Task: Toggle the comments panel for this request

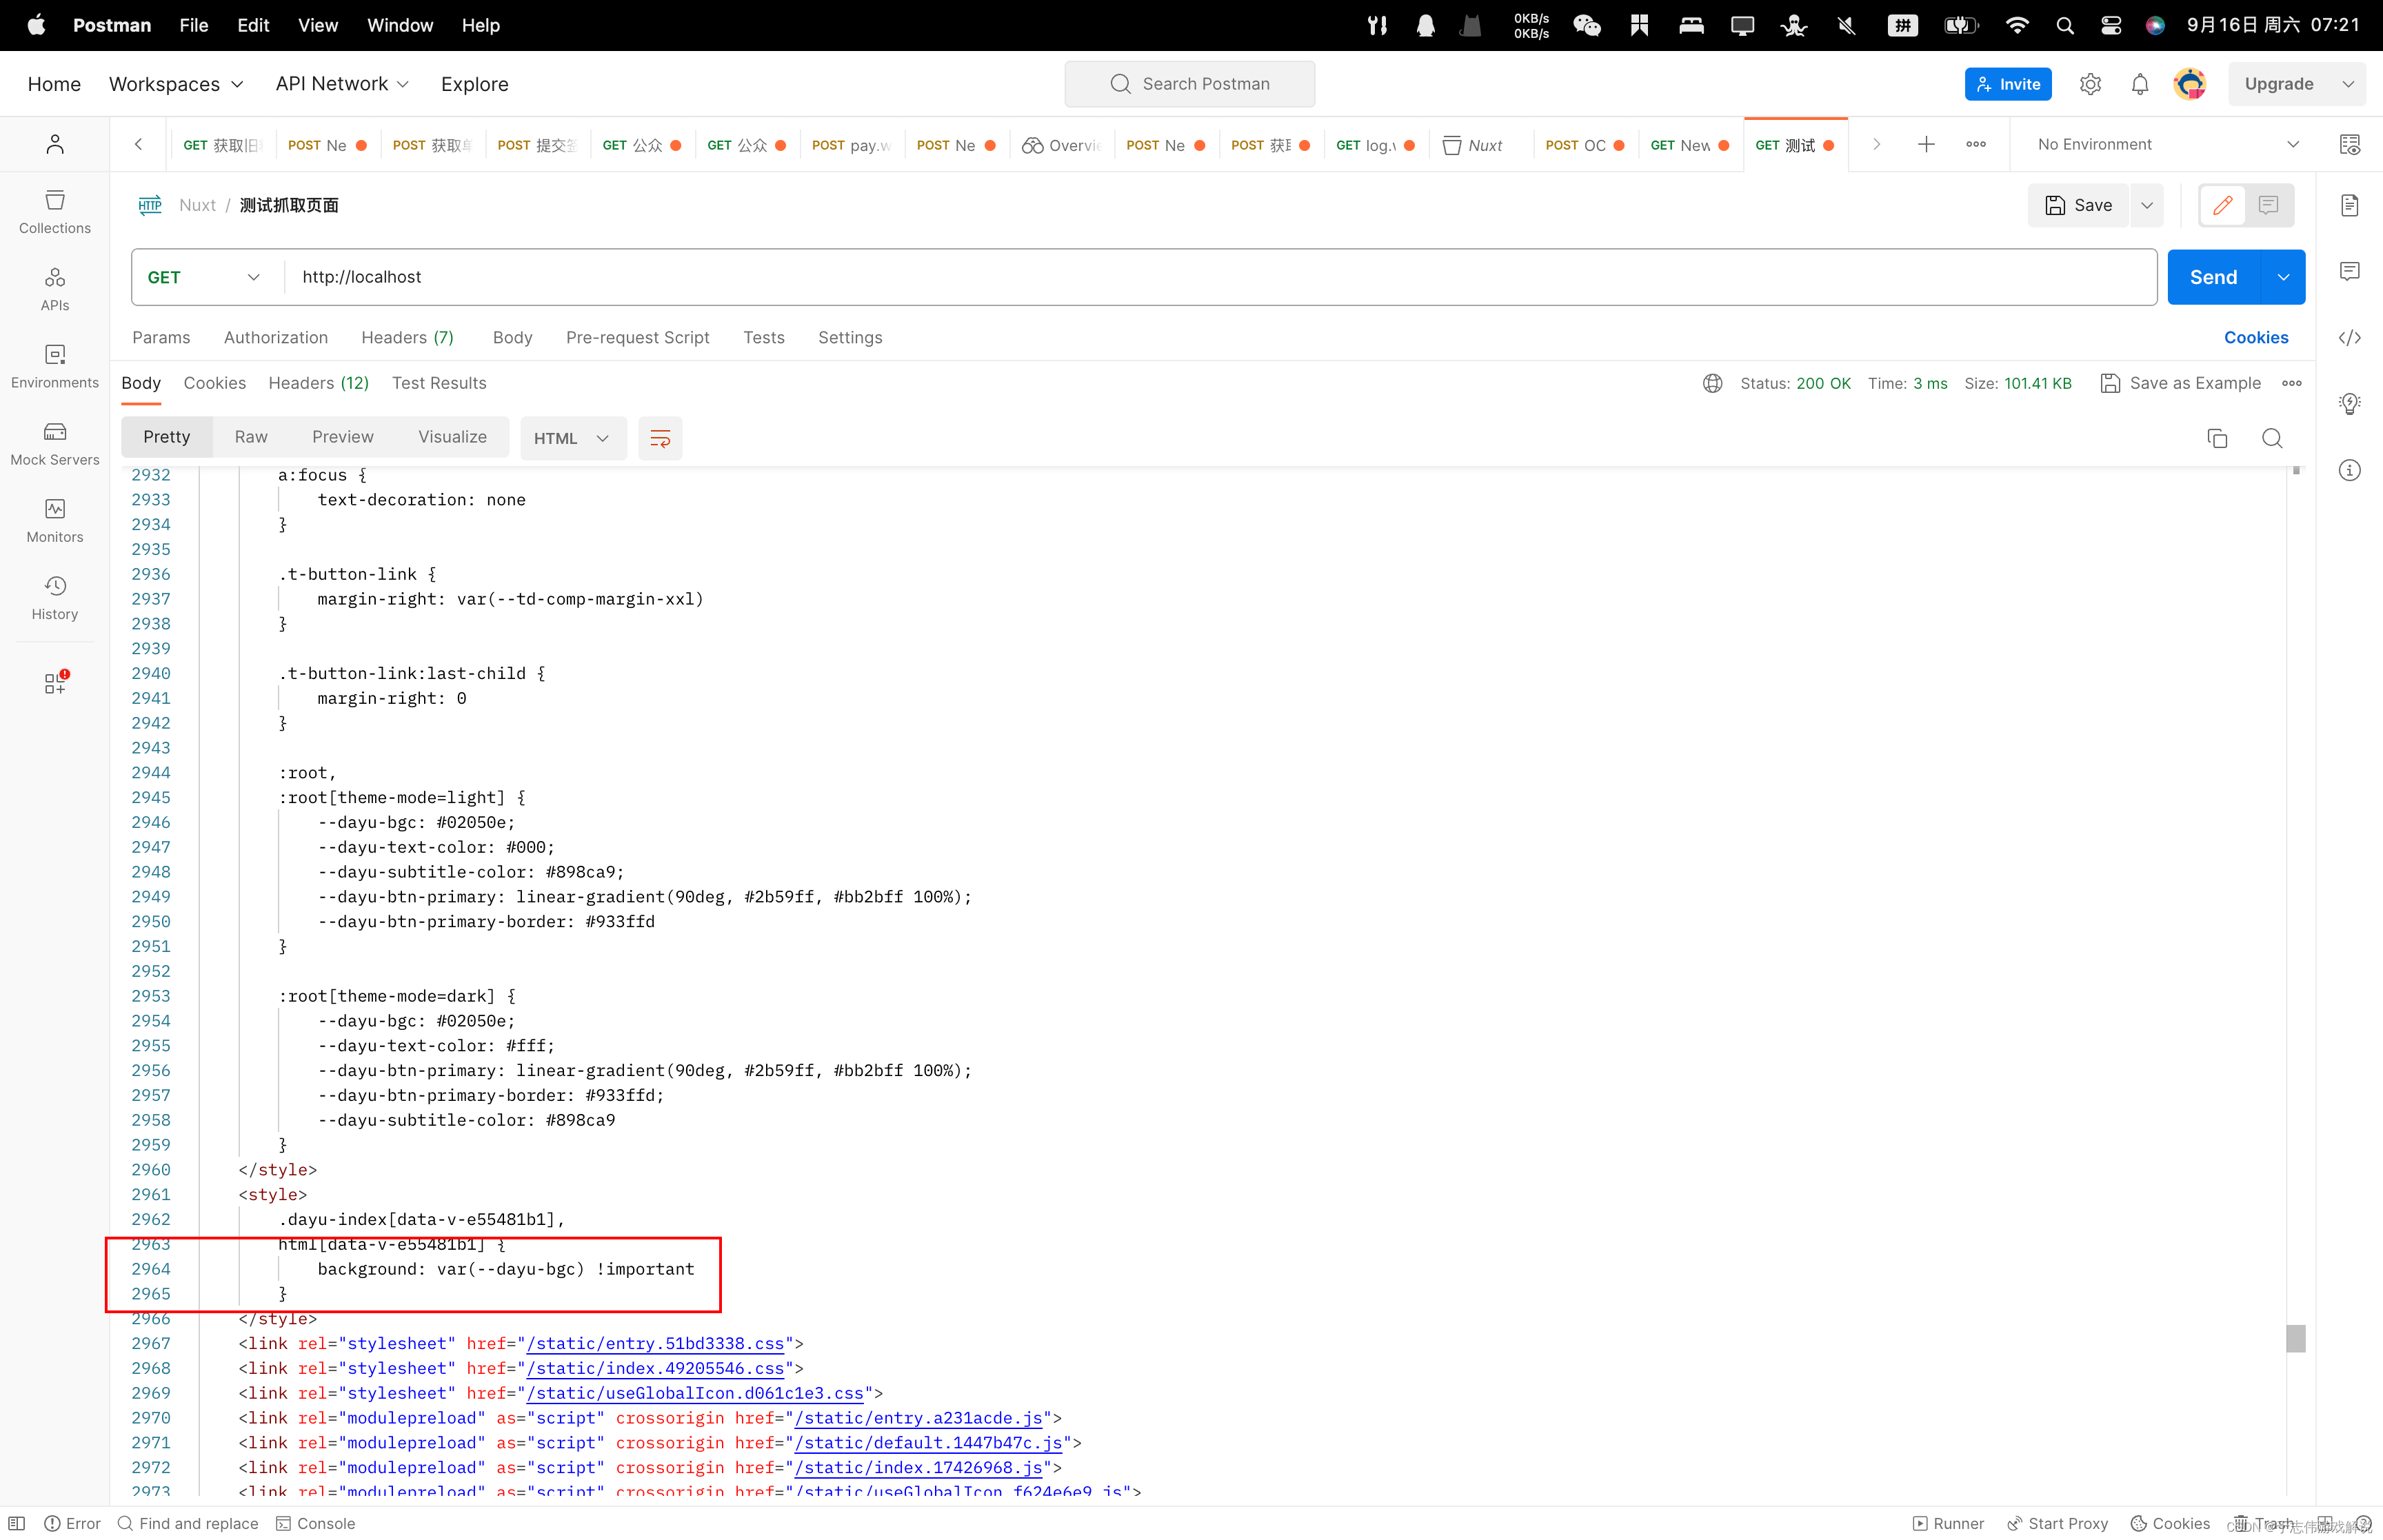Action: tap(2267, 205)
